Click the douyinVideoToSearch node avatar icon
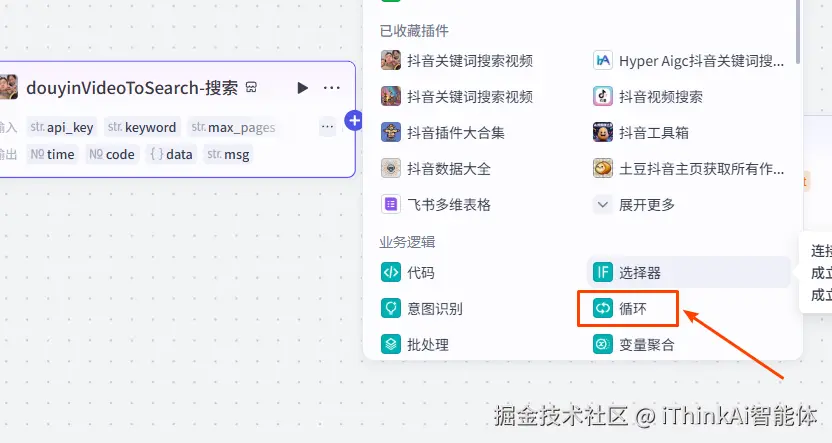This screenshot has height=443, width=832. click(x=8, y=88)
